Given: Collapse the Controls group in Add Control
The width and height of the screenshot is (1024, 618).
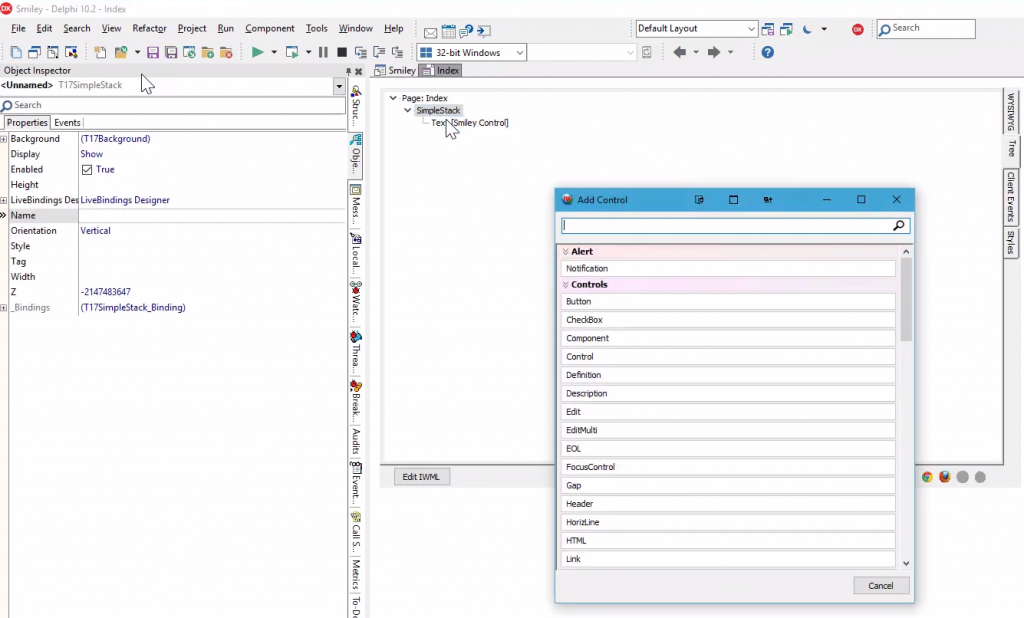Looking at the screenshot, I should click(566, 285).
